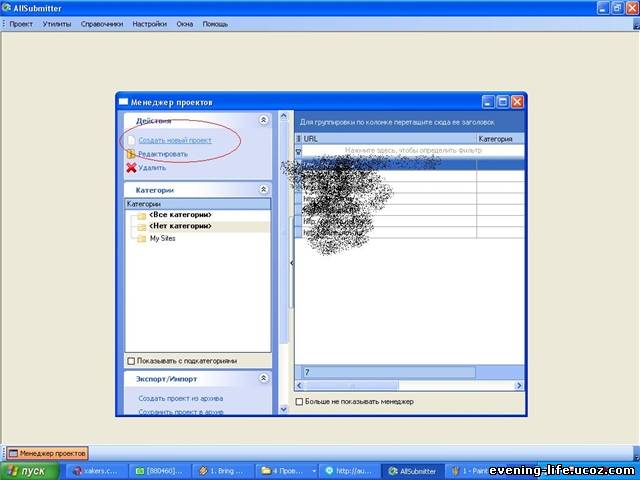The height and width of the screenshot is (480, 640).
Task: Open the Утилиты menu
Action: [57, 24]
